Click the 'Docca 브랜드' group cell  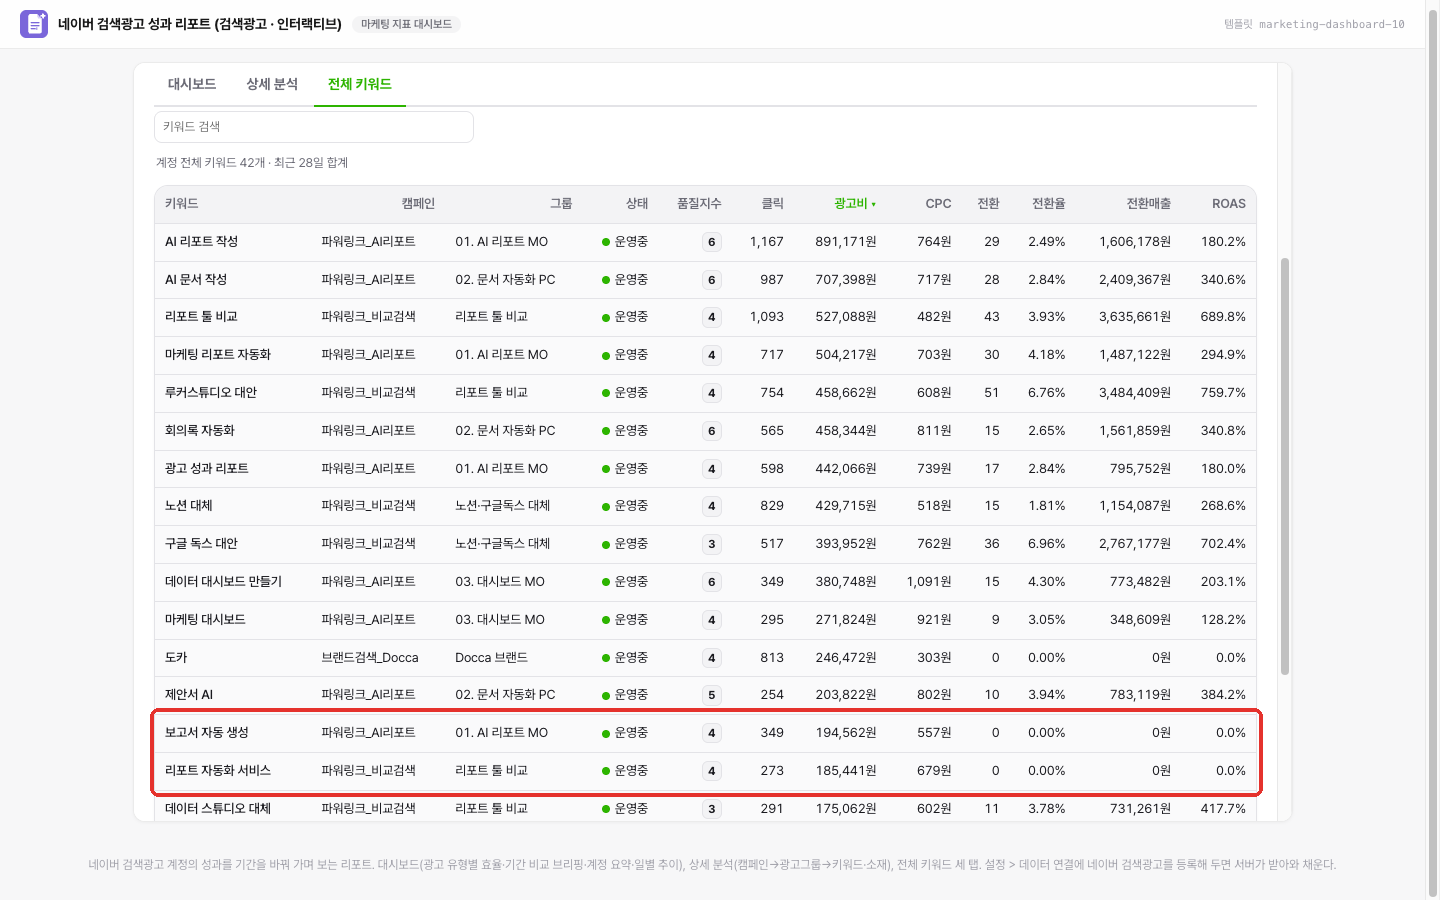[x=492, y=658]
